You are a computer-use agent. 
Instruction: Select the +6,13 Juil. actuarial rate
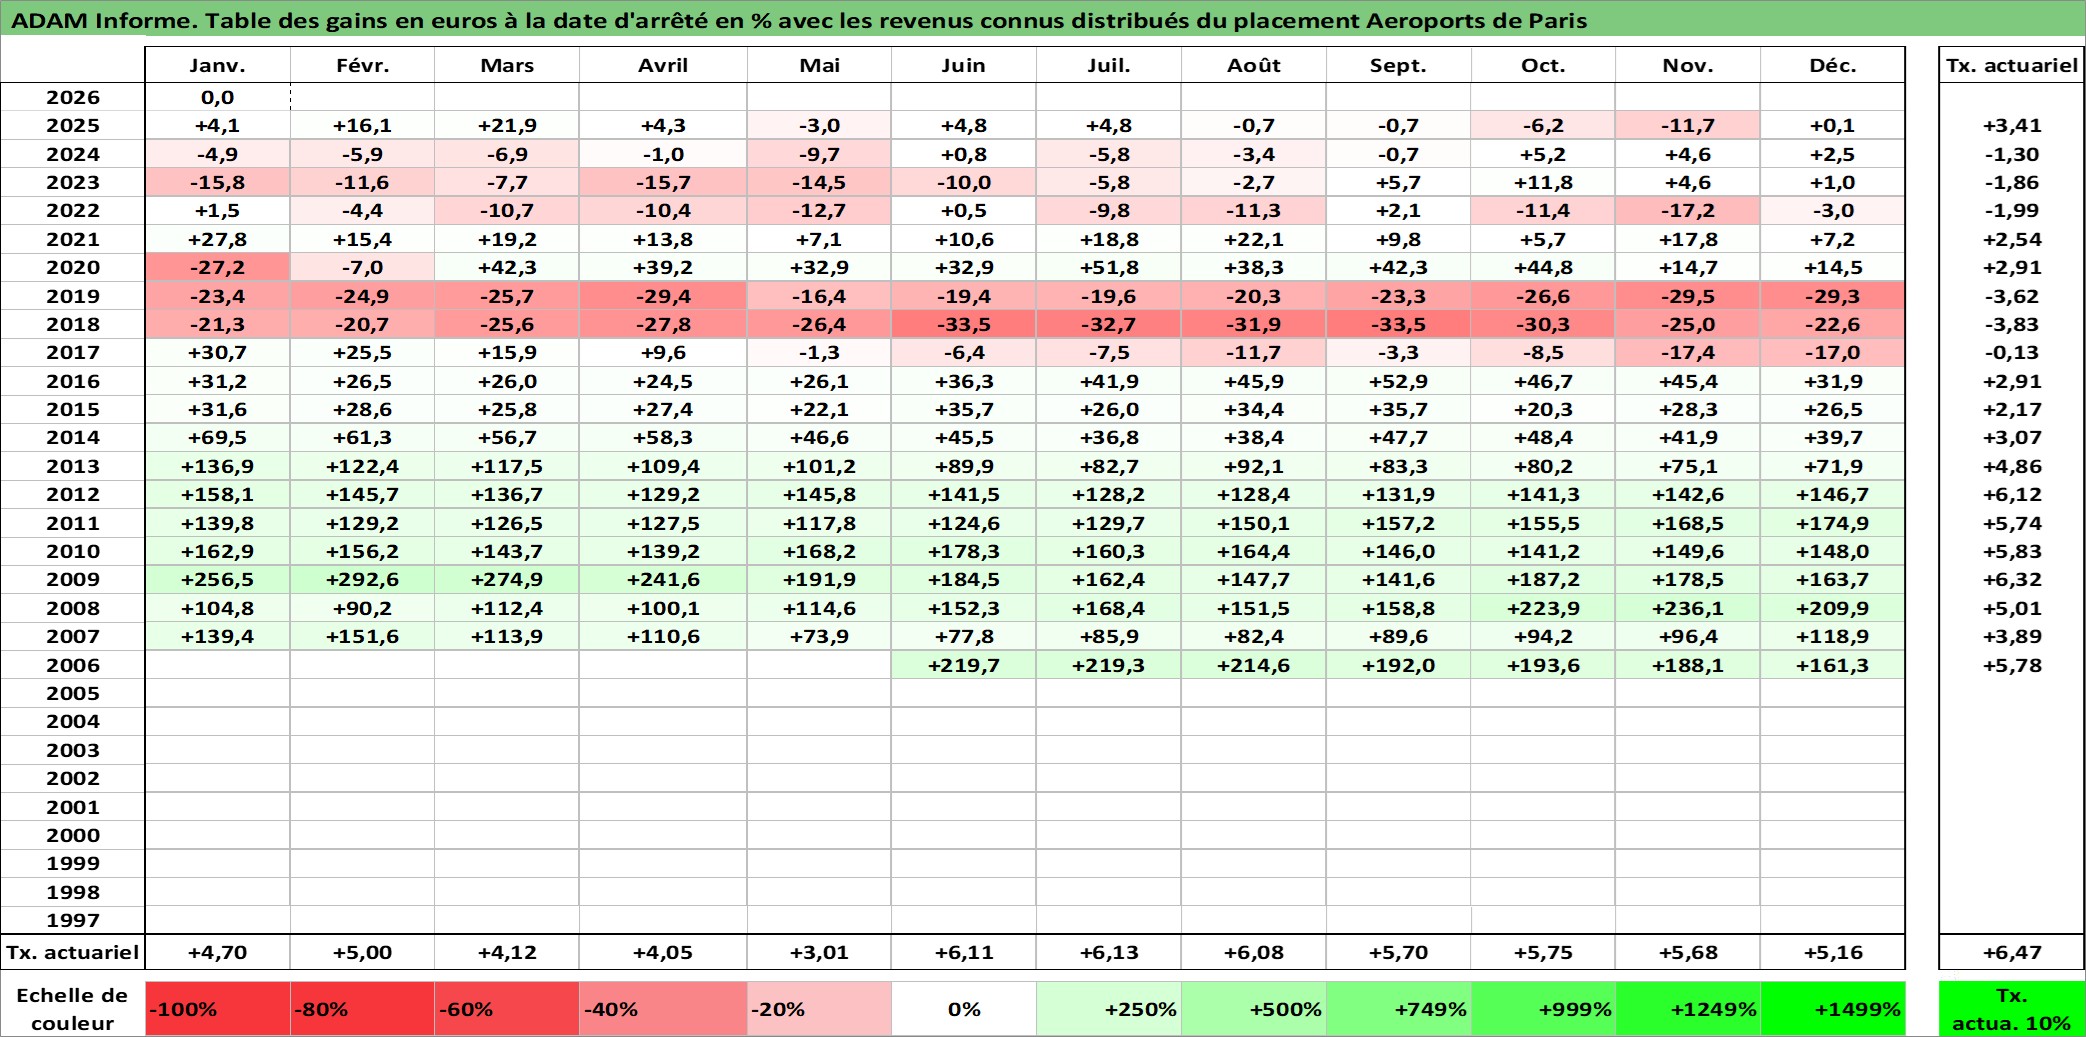click(1108, 952)
